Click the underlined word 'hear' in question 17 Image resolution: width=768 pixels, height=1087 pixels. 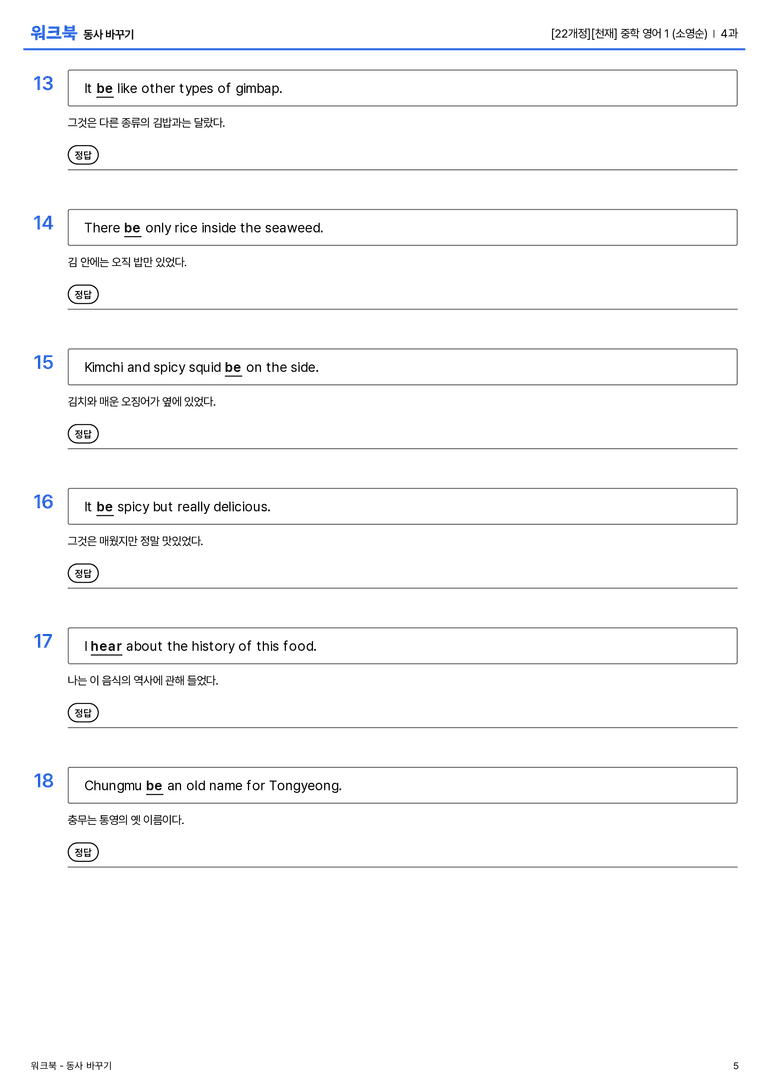tap(106, 646)
